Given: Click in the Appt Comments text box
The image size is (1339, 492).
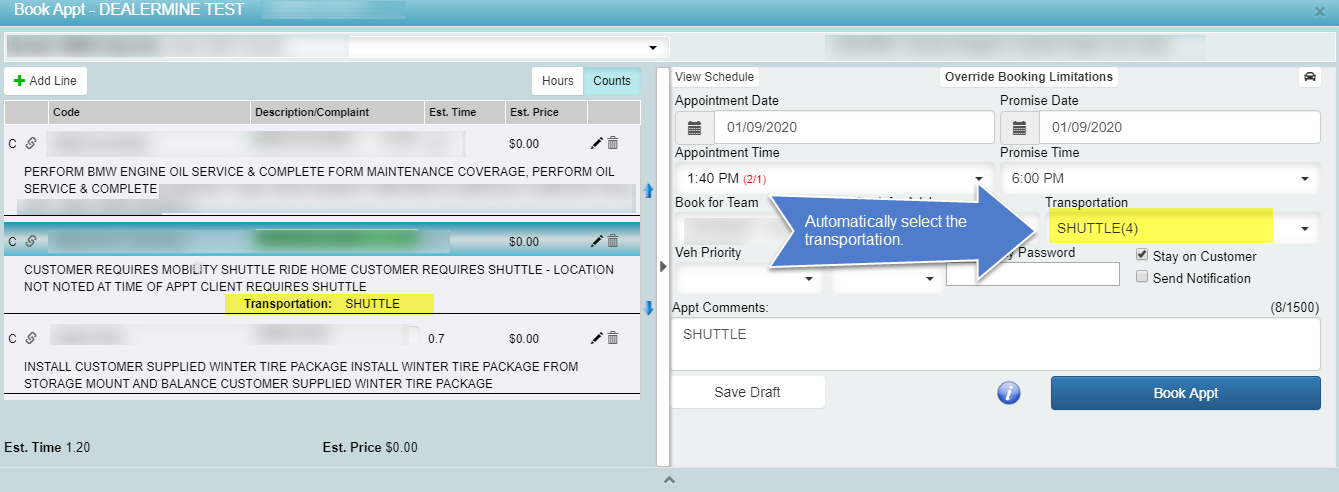Looking at the screenshot, I should (995, 345).
